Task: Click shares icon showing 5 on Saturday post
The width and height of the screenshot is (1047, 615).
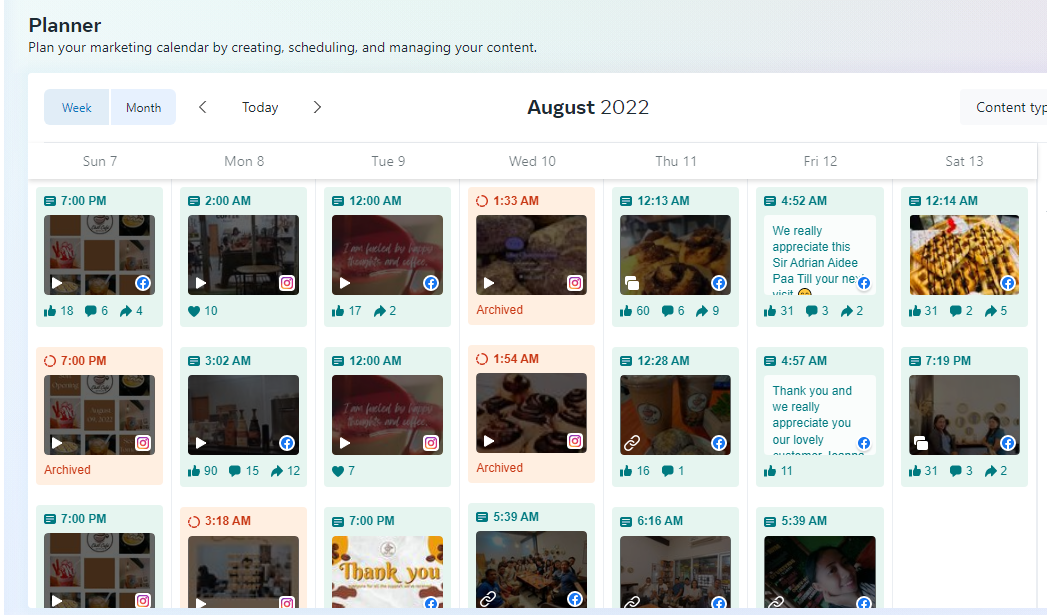Action: pos(990,311)
